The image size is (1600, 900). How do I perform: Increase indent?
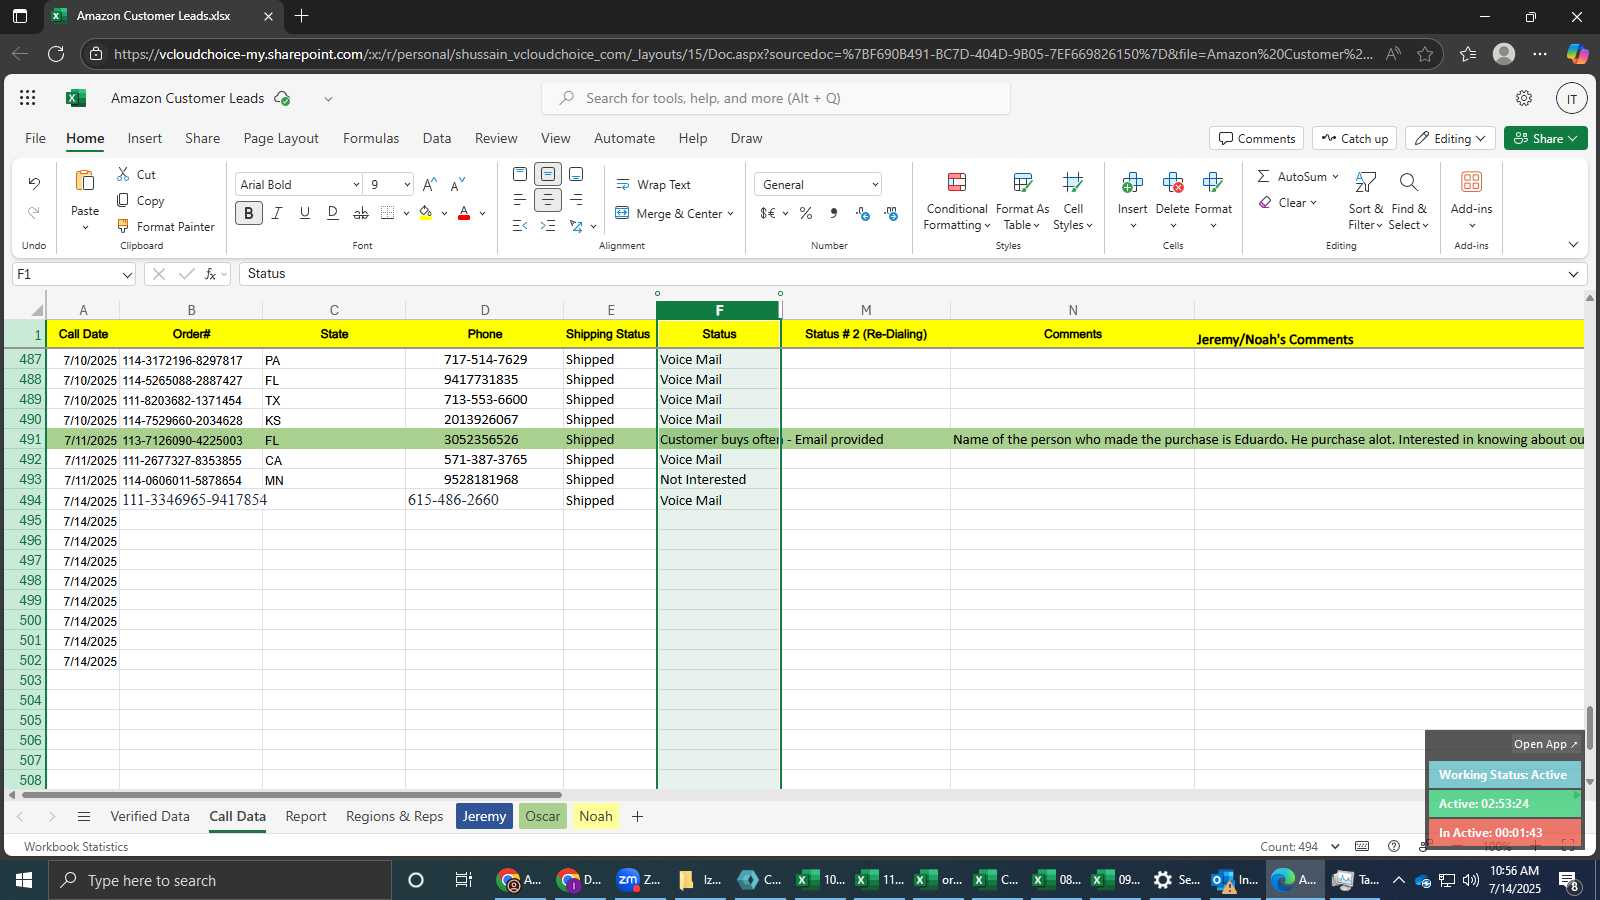click(x=548, y=226)
